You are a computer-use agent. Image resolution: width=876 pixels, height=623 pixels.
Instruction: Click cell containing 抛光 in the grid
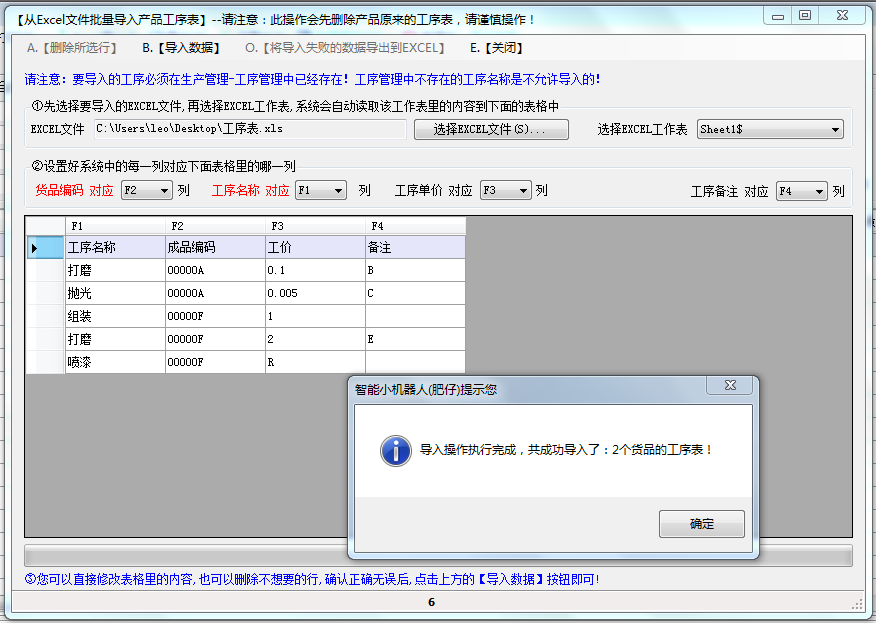114,293
